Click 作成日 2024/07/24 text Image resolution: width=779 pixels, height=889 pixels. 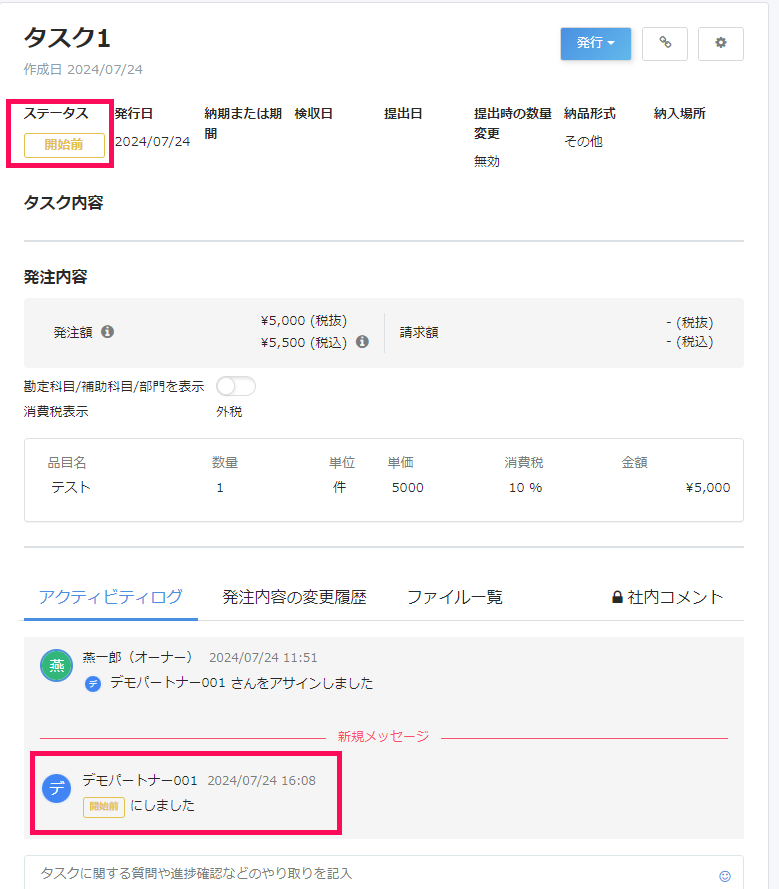(x=83, y=70)
